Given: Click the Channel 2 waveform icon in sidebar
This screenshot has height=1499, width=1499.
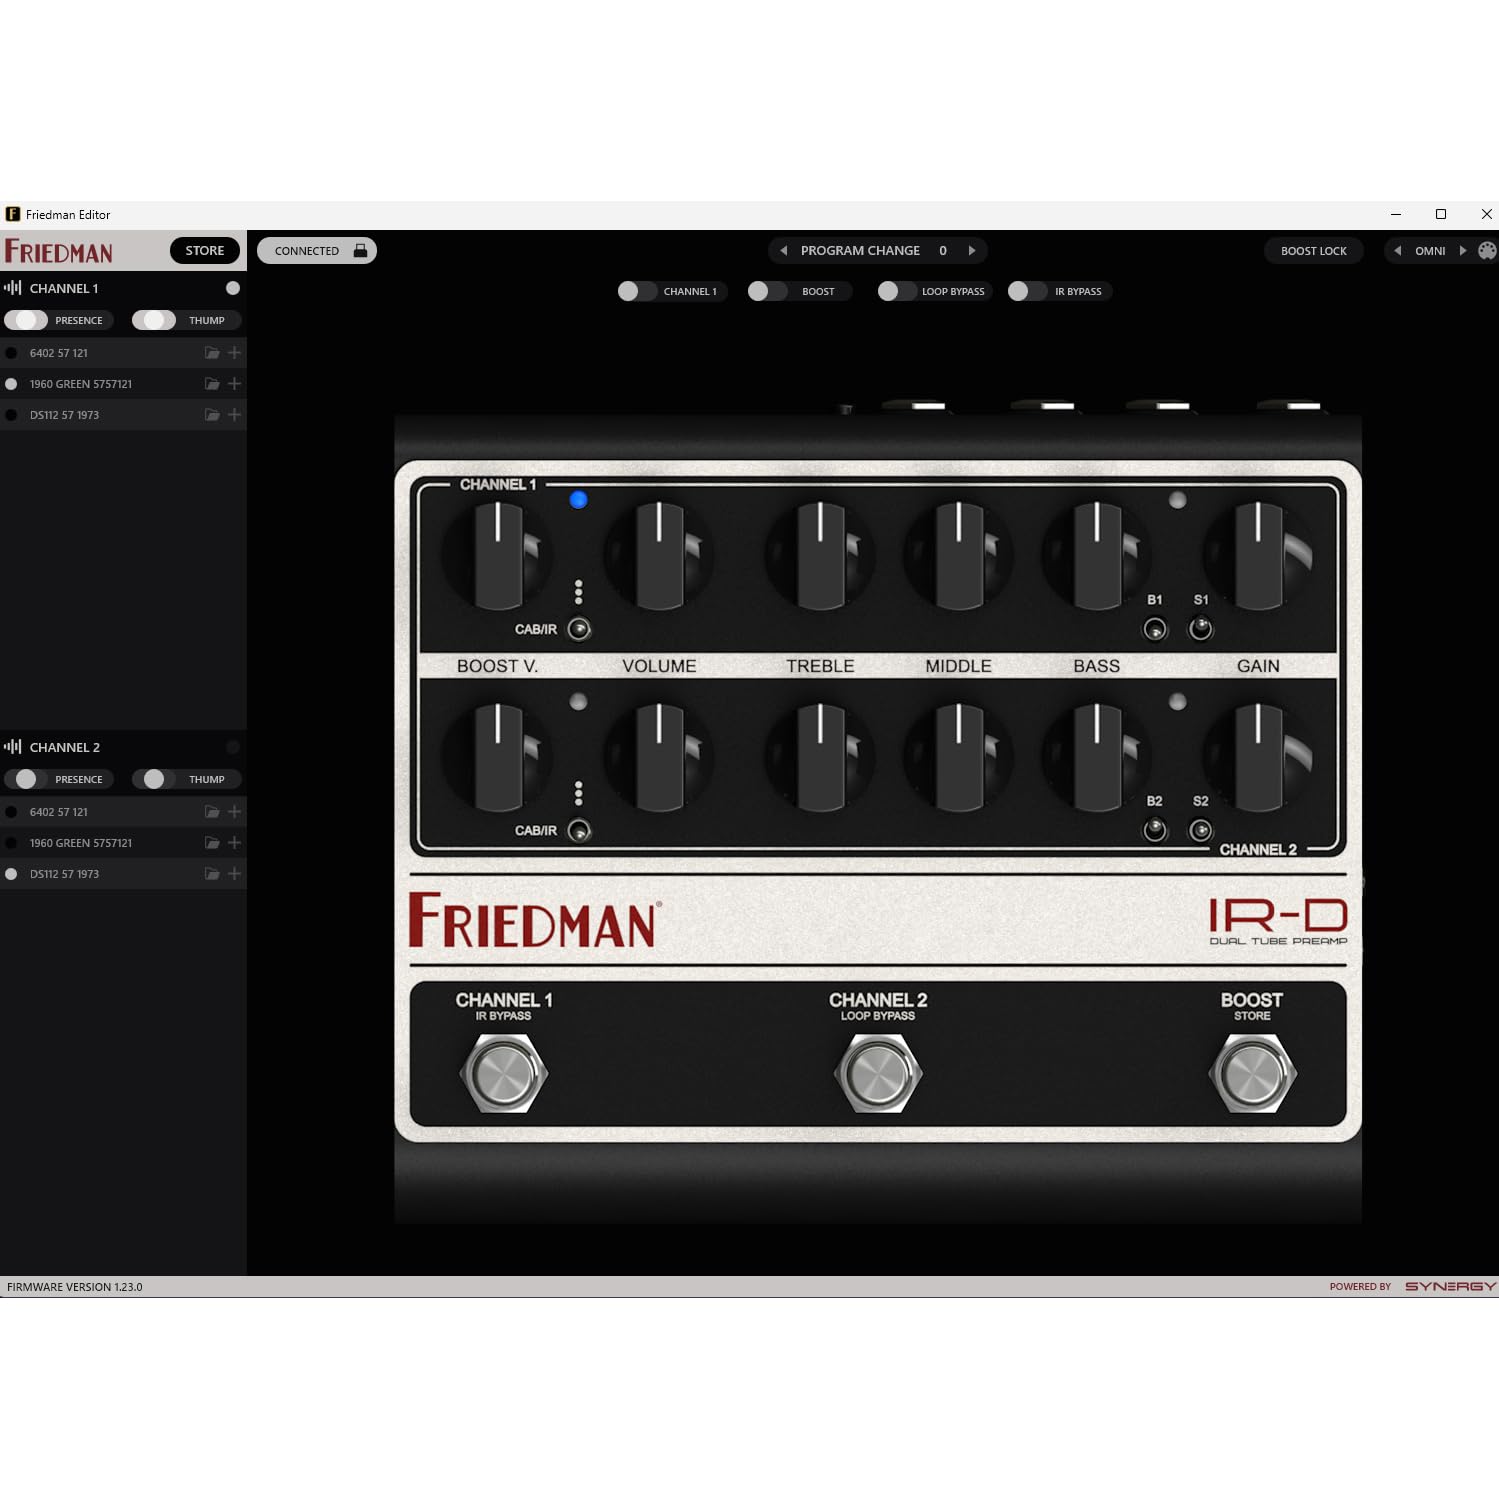Looking at the screenshot, I should pos(13,747).
